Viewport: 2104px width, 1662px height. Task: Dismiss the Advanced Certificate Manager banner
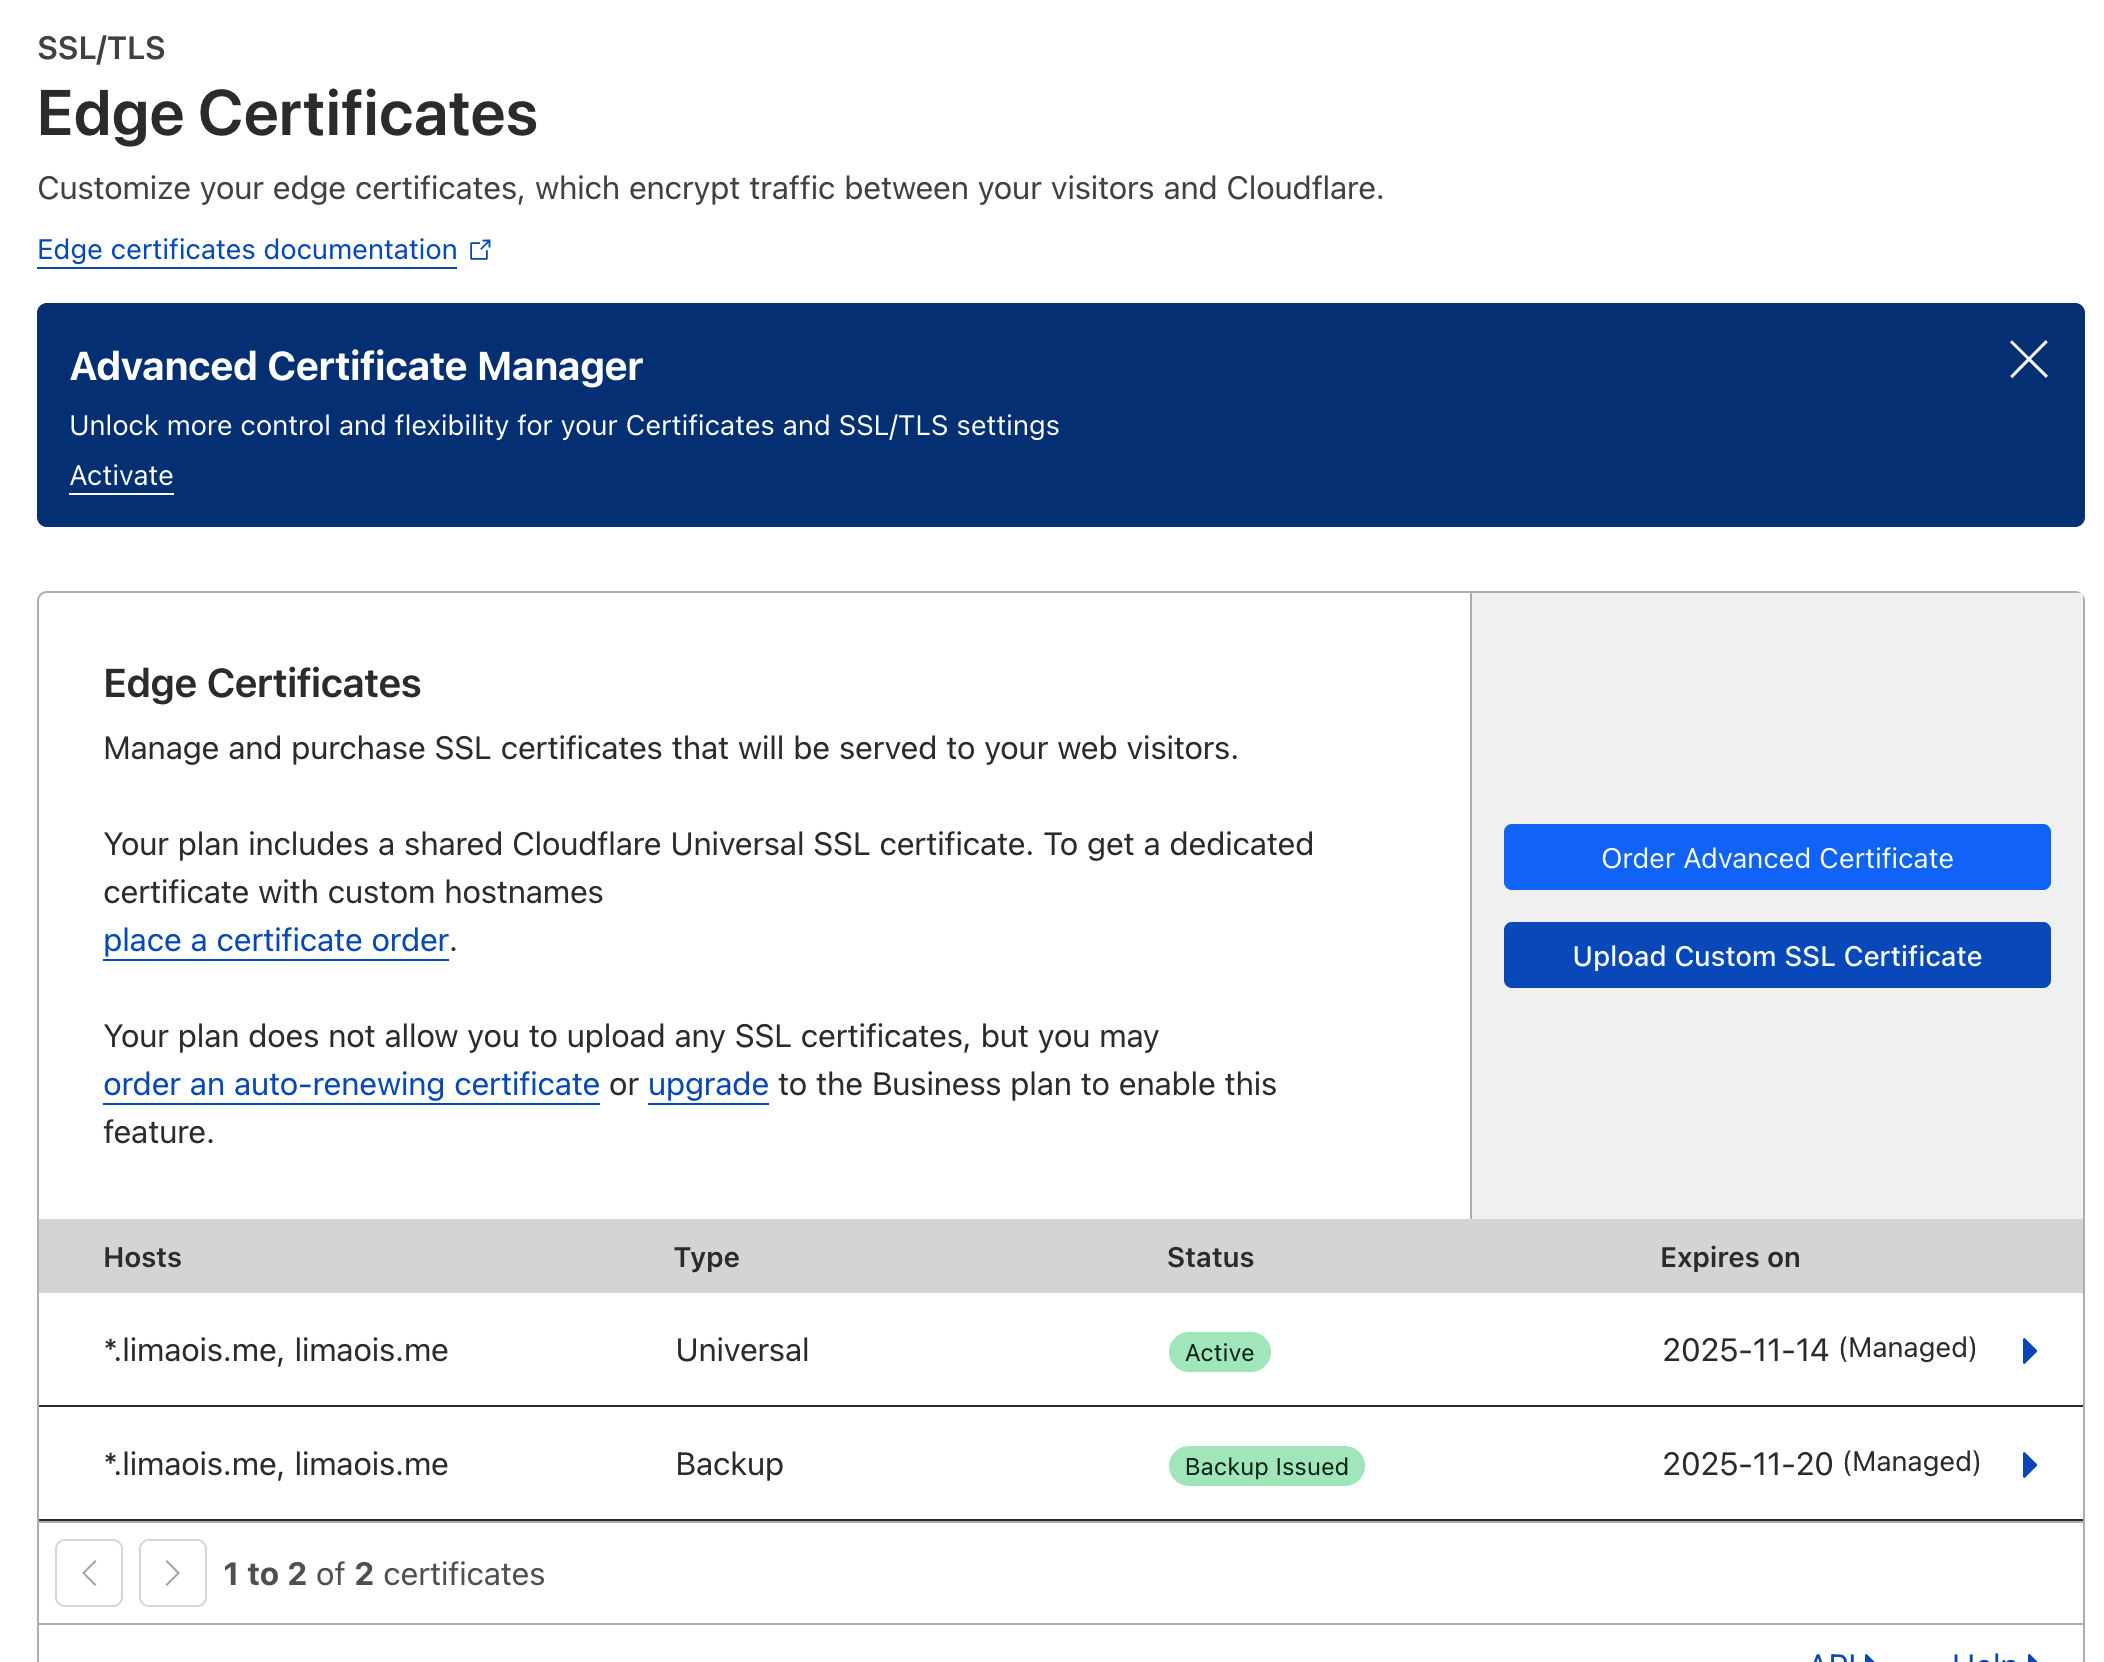coord(2028,359)
